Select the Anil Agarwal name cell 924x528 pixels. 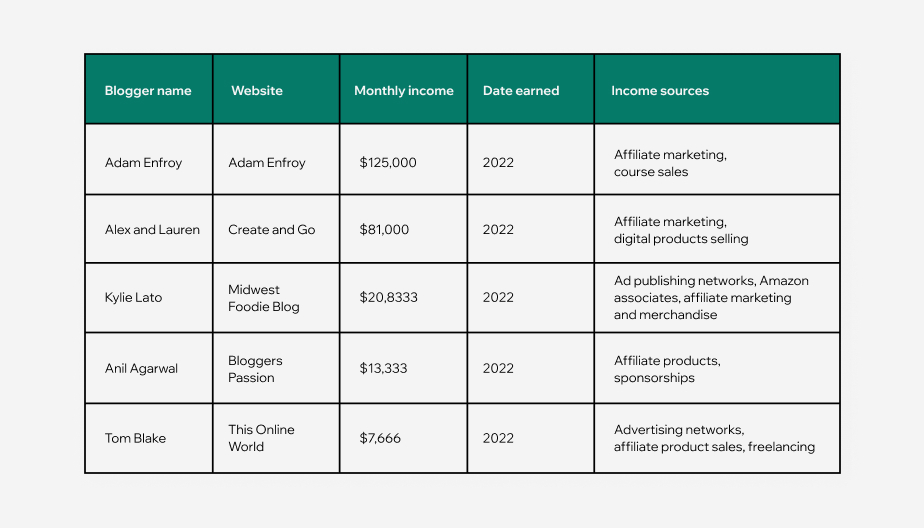pos(141,369)
